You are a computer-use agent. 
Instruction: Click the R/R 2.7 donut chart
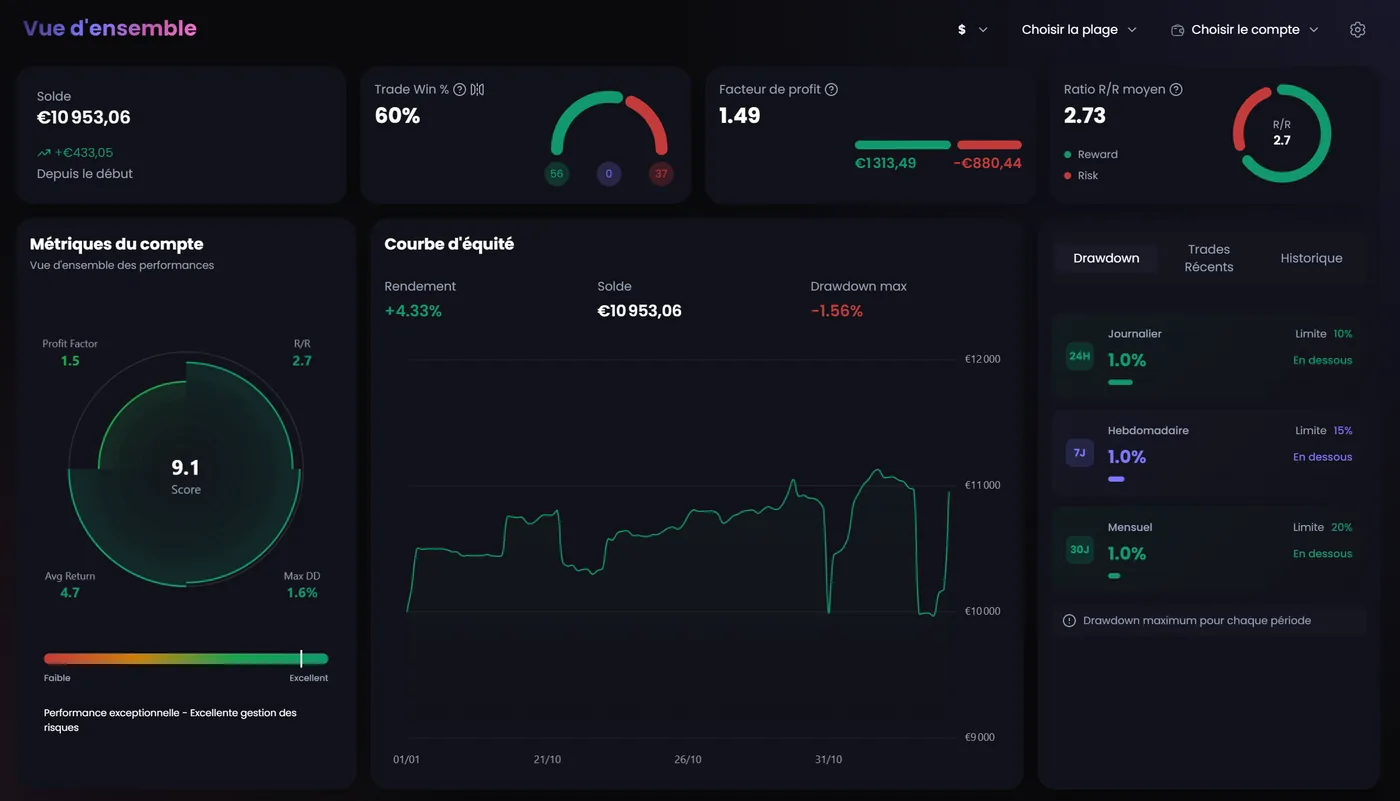[1282, 134]
